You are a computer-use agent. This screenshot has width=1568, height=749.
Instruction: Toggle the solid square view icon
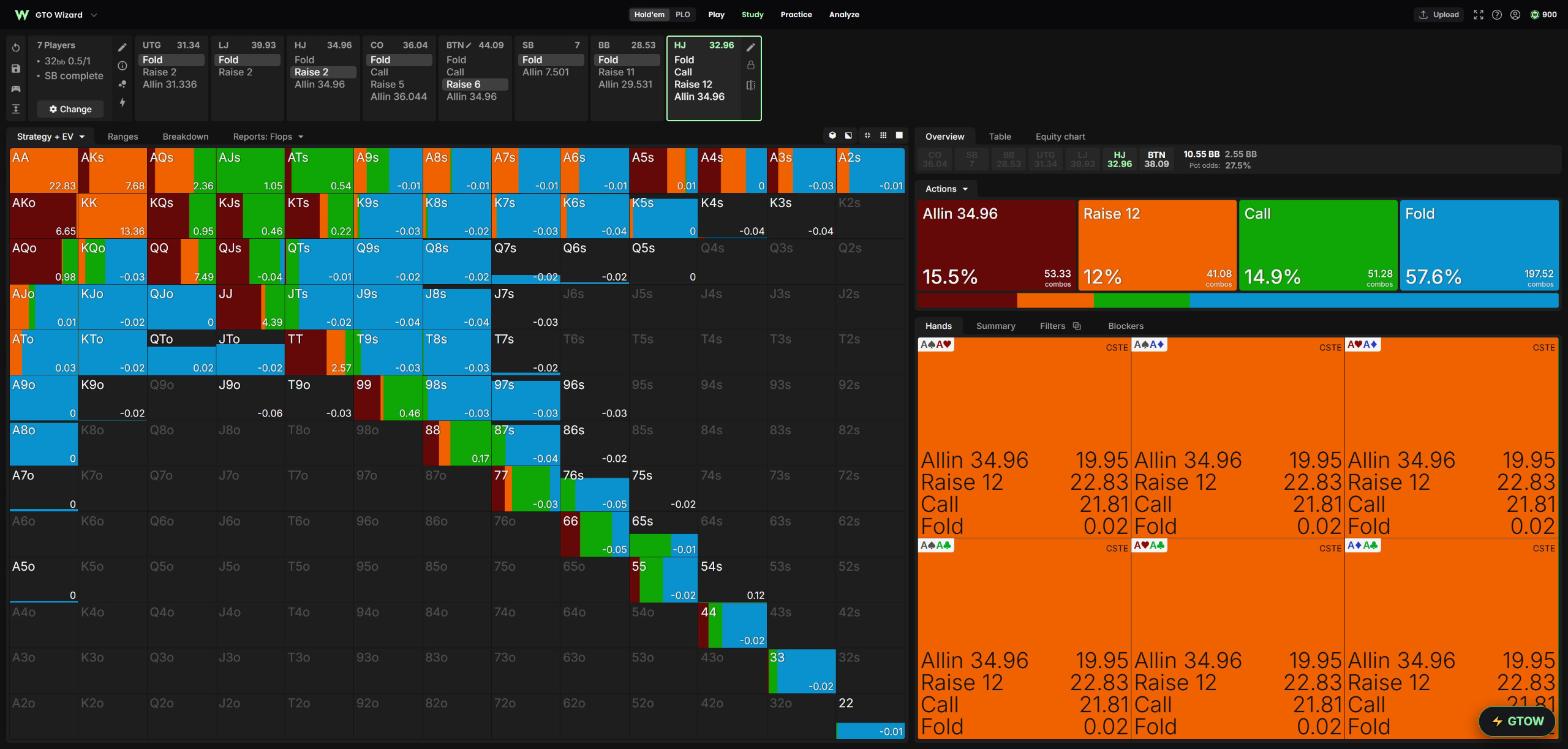[899, 136]
